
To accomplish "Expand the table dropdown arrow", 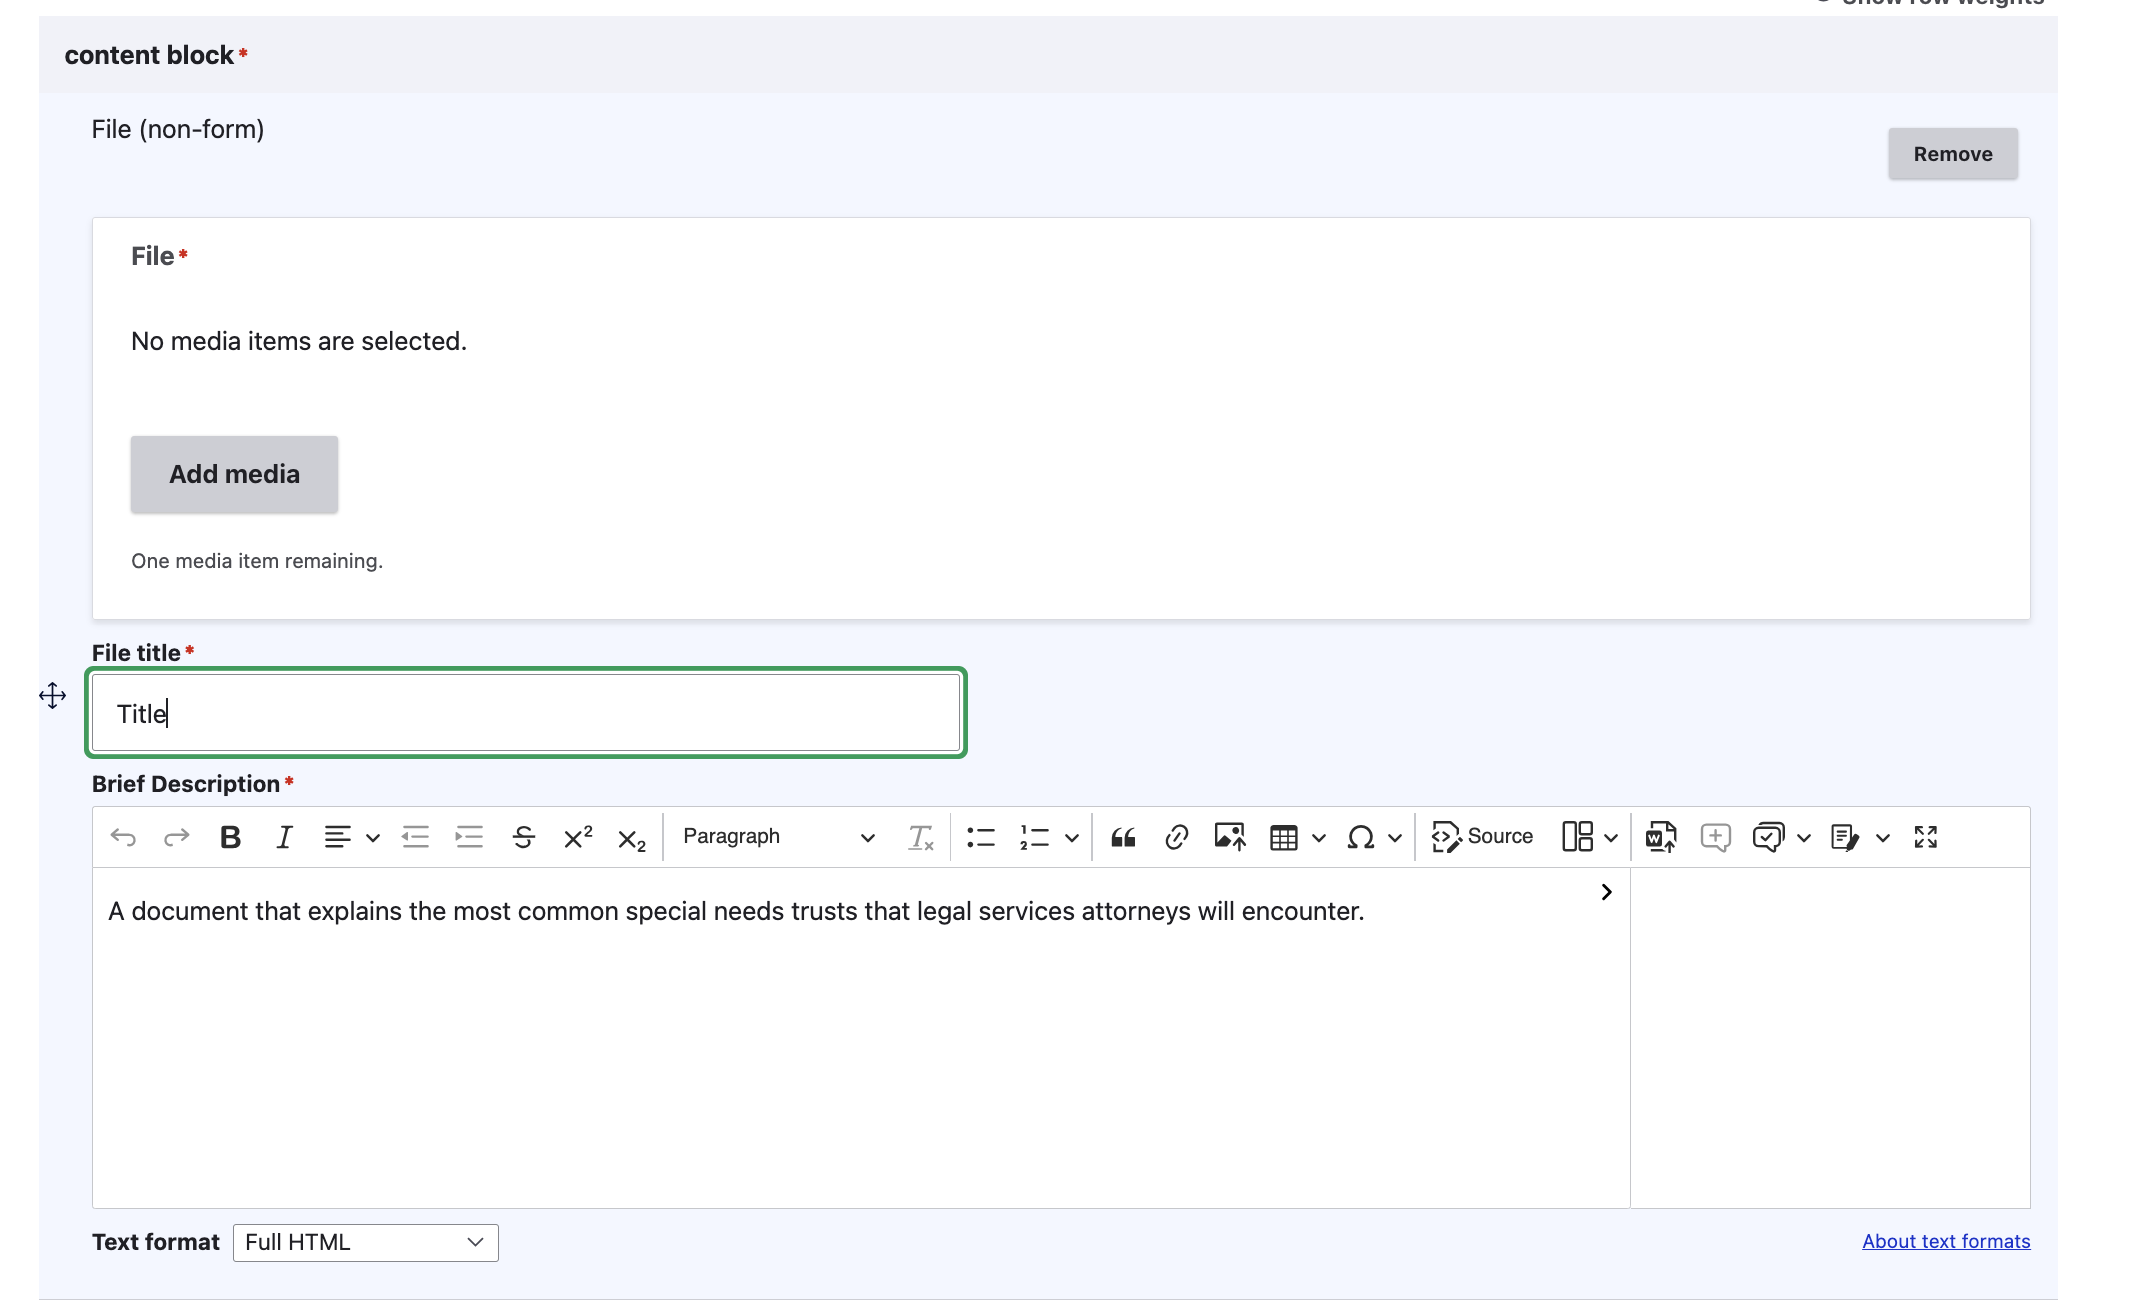I will pyautogui.click(x=1319, y=838).
